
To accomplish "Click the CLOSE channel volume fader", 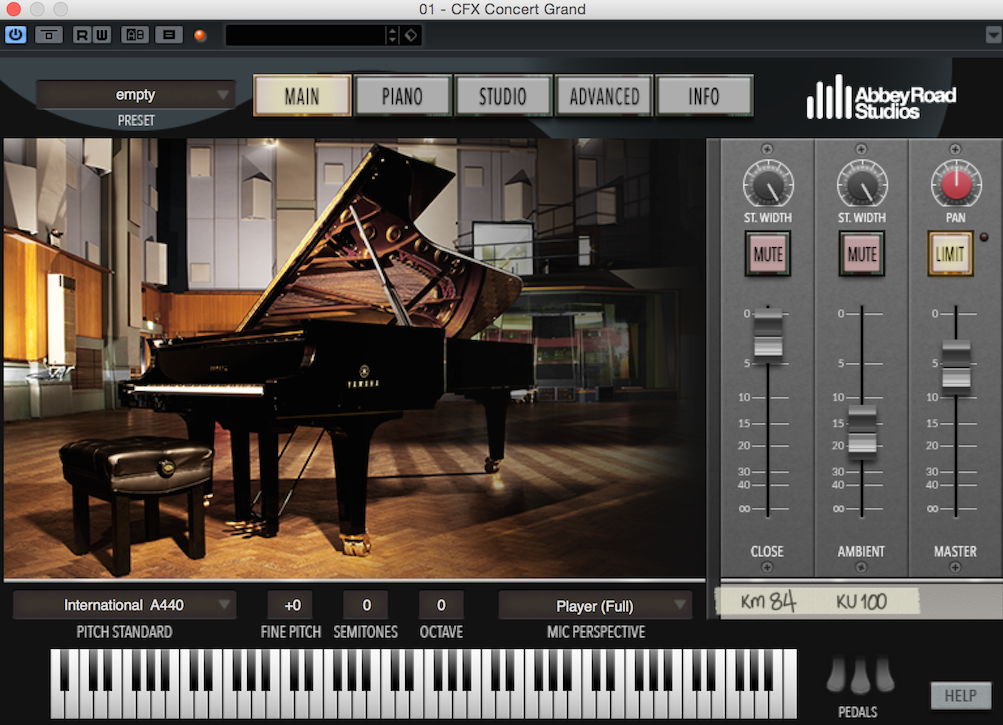I will (768, 333).
